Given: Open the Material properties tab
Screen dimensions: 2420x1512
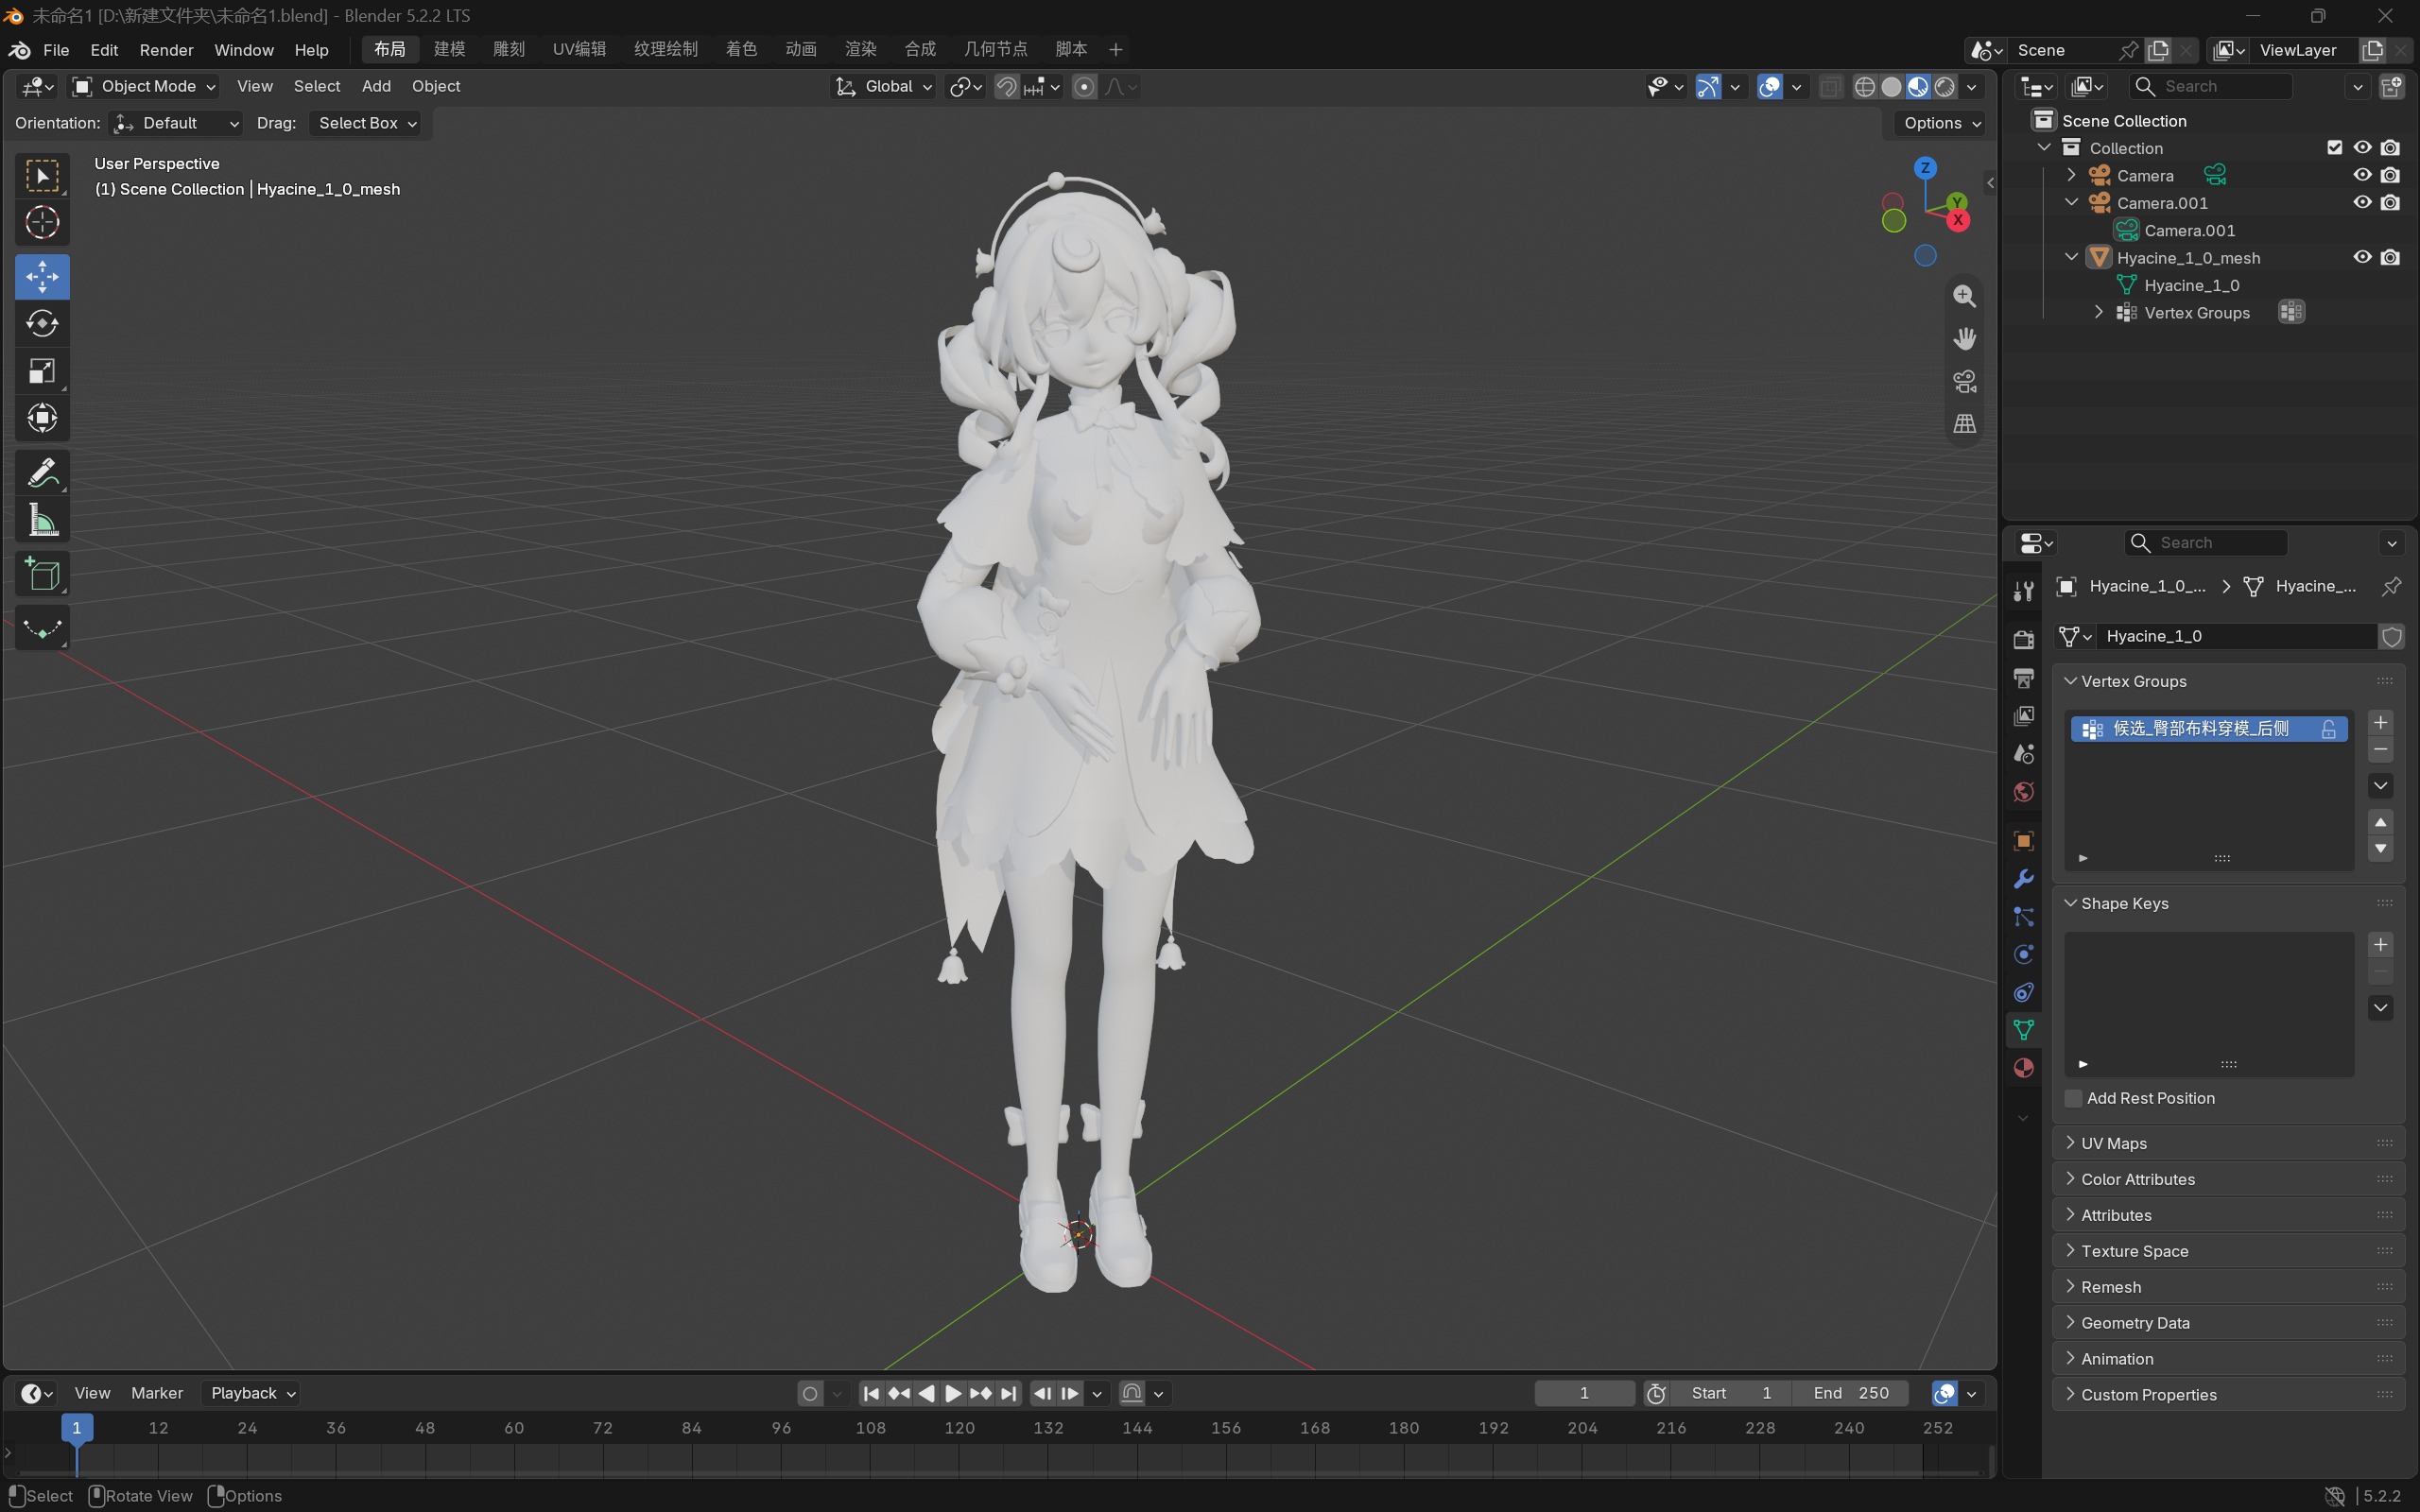Looking at the screenshot, I should click(2023, 1068).
